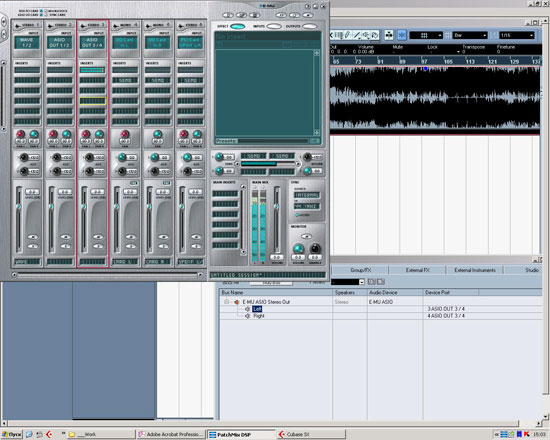This screenshot has height=440, width=550.
Task: Open the 1/16 quantize dropdown
Action: pos(516,35)
